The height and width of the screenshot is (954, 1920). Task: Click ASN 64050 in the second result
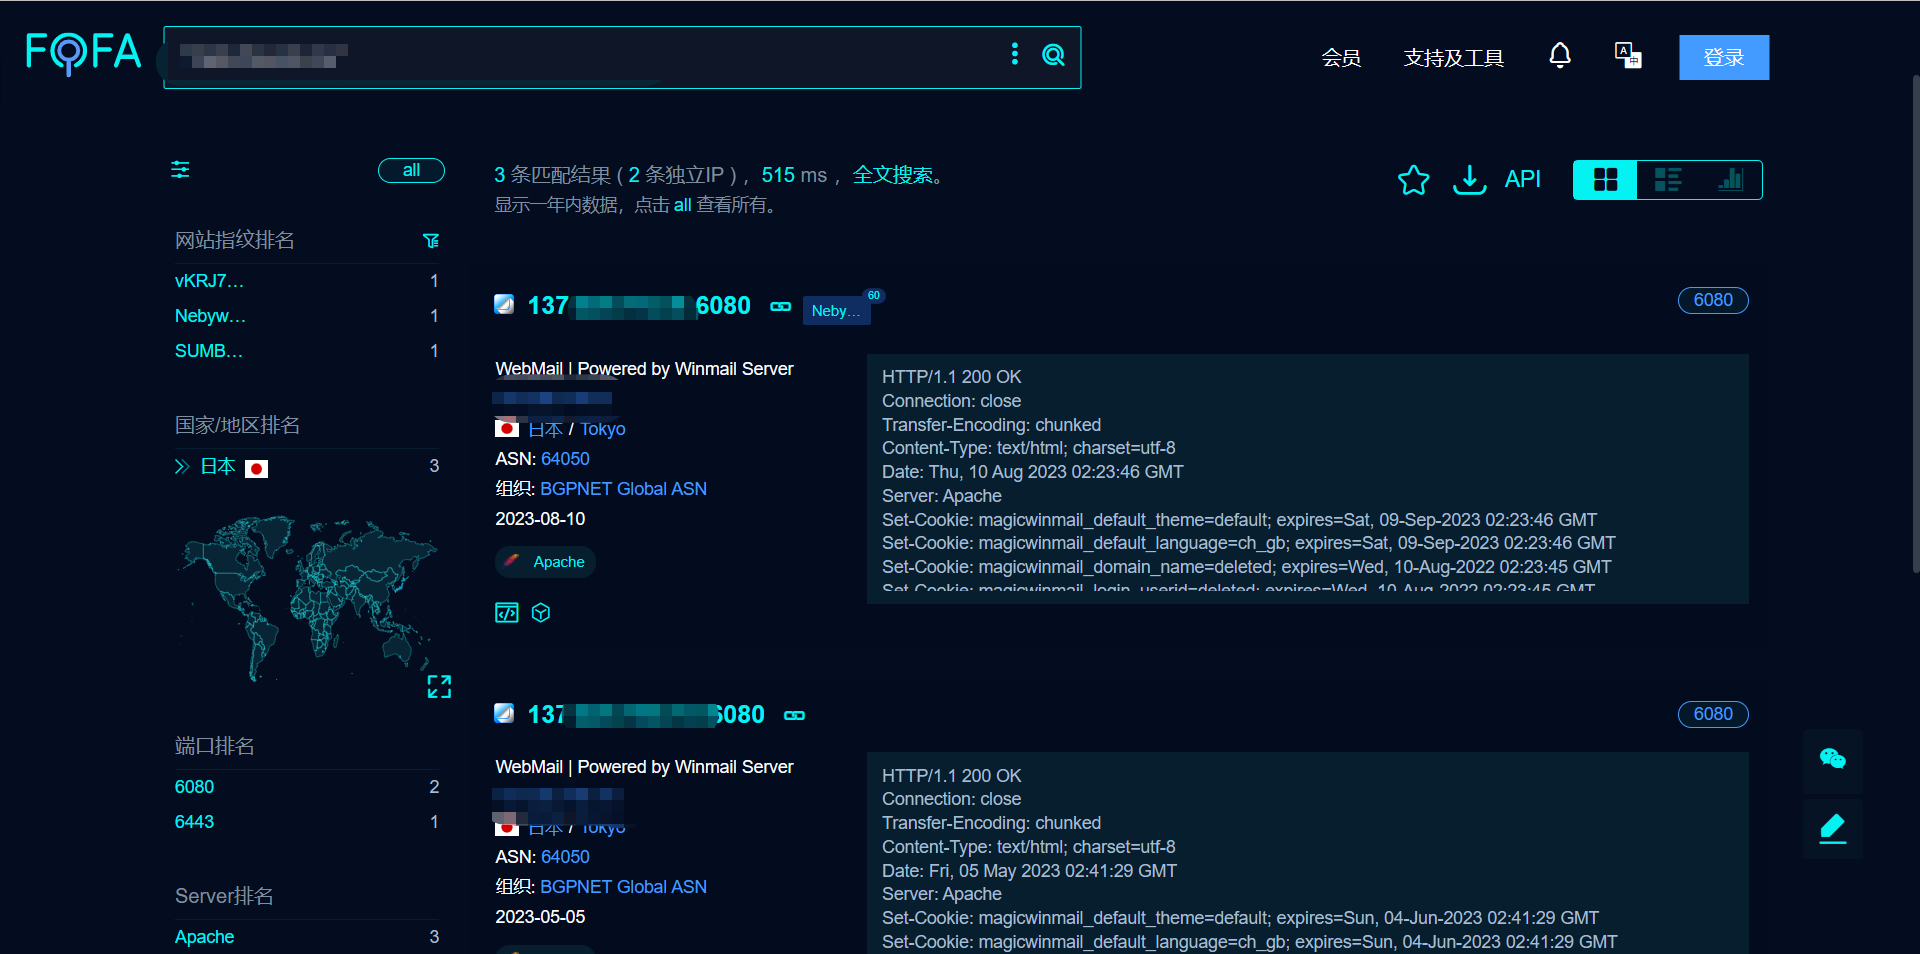(x=565, y=857)
